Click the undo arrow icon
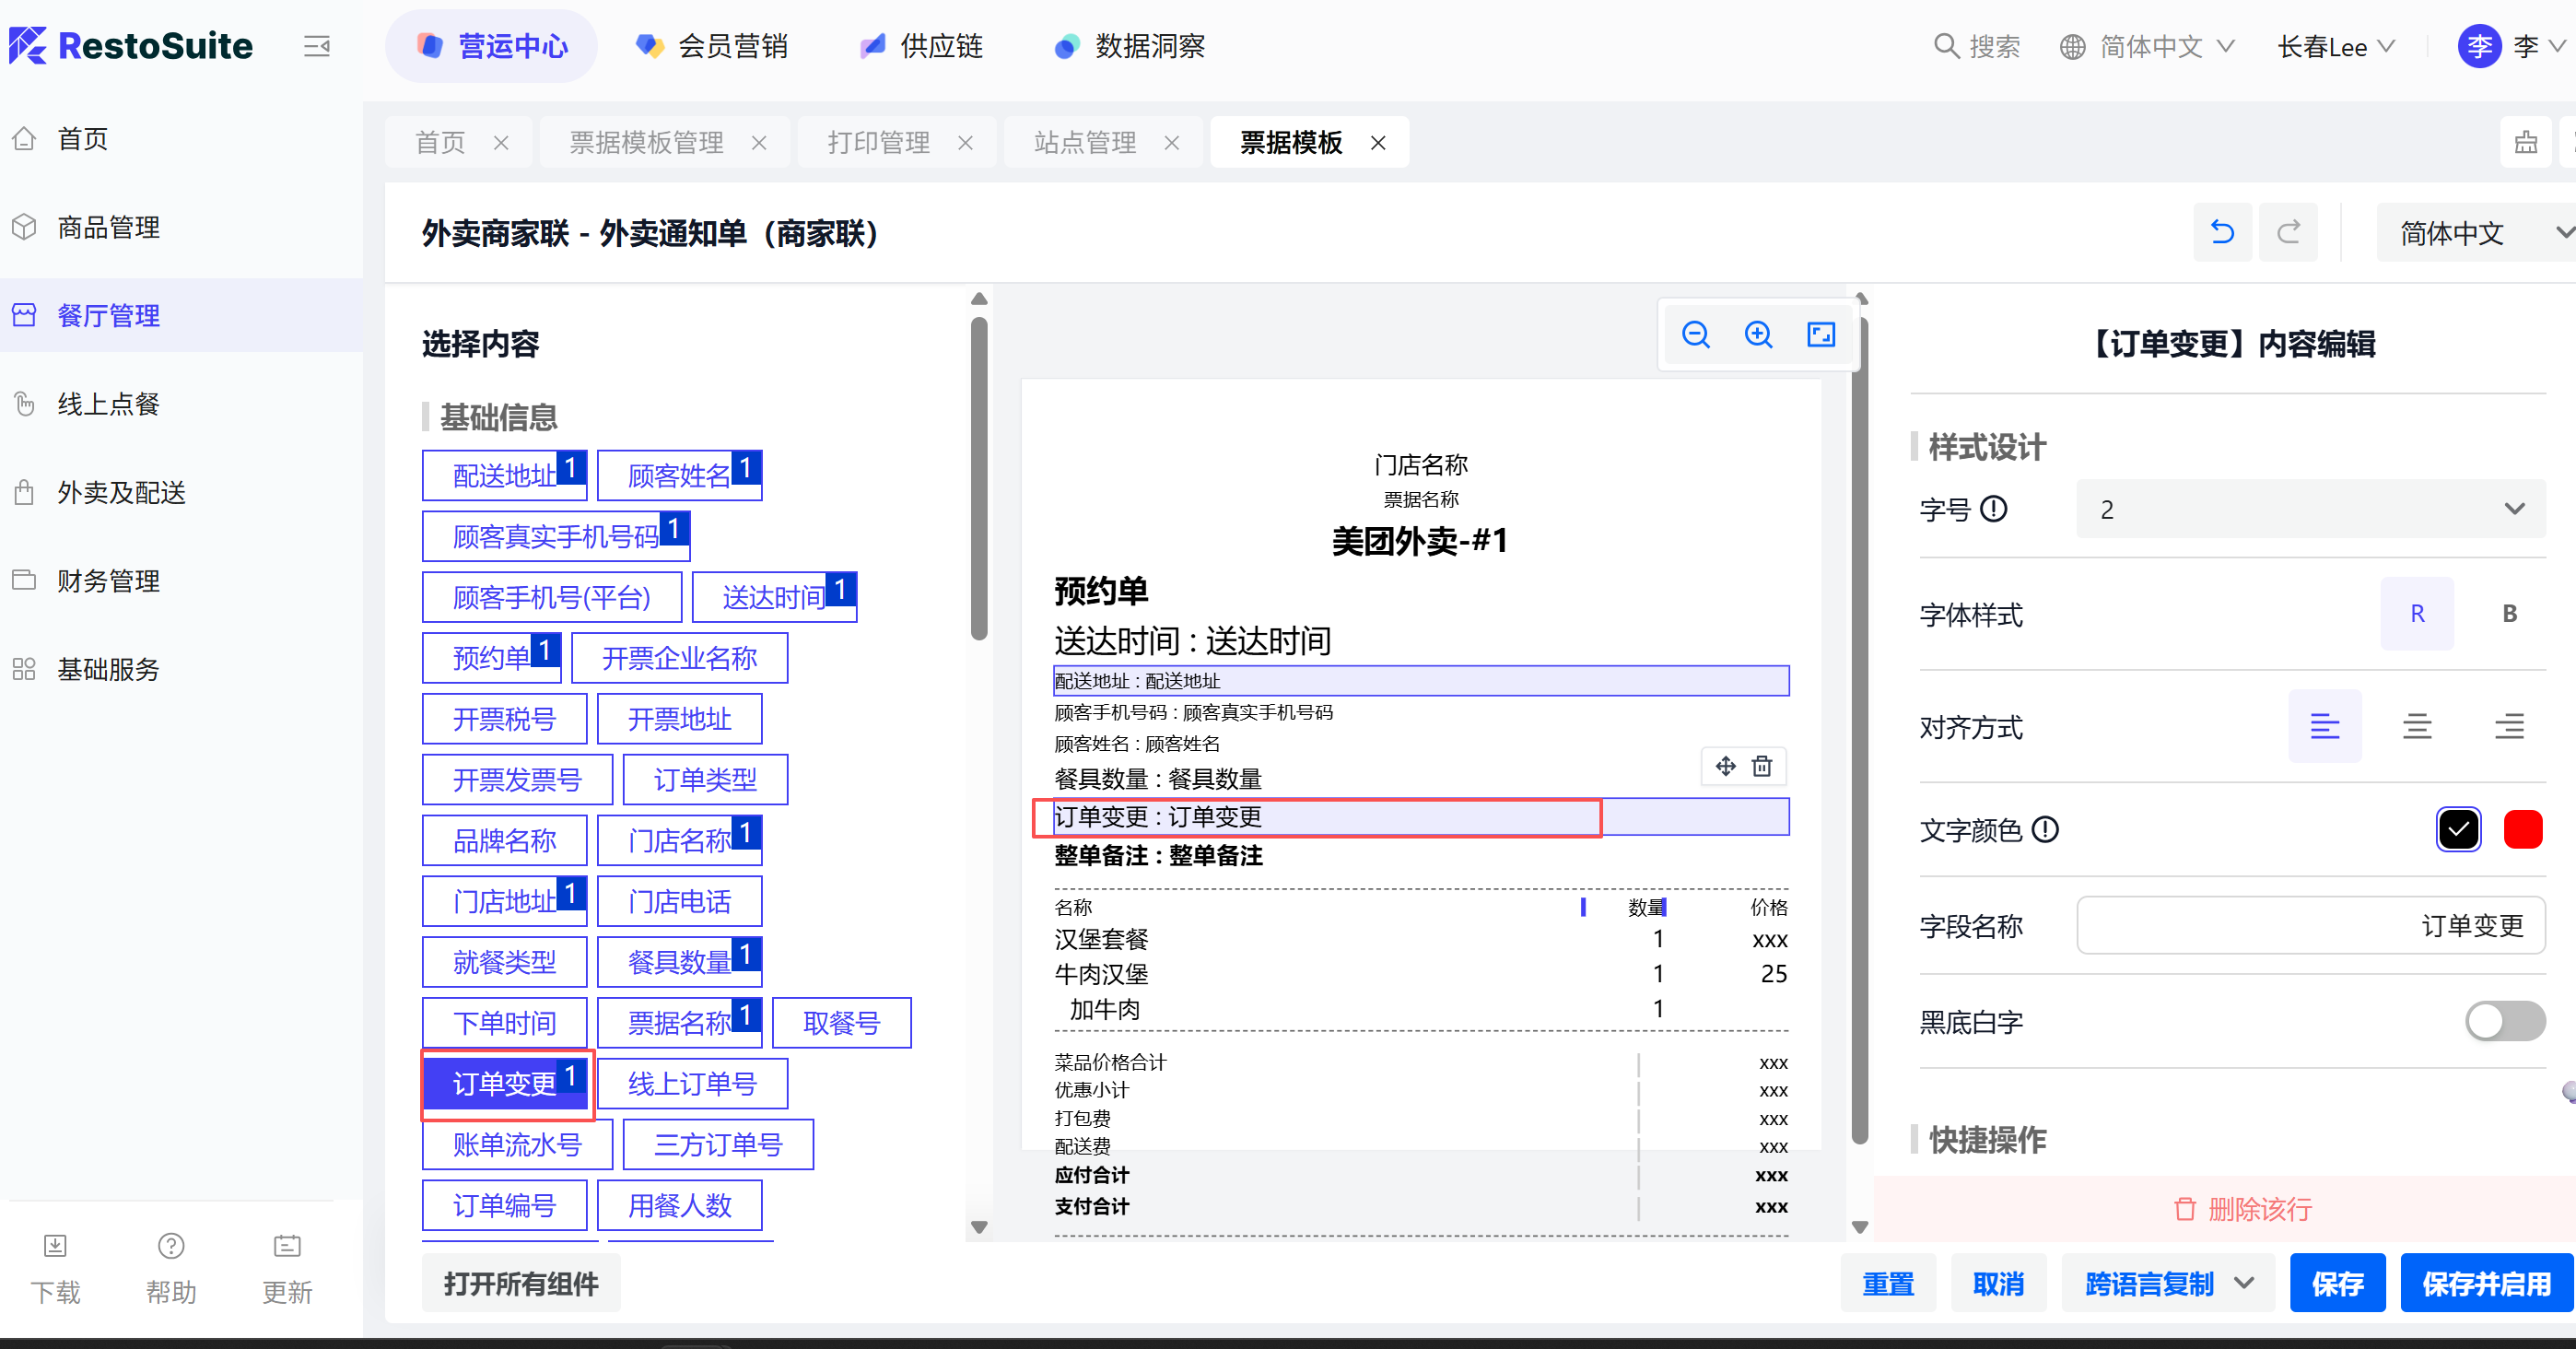2576x1349 pixels. (2222, 233)
